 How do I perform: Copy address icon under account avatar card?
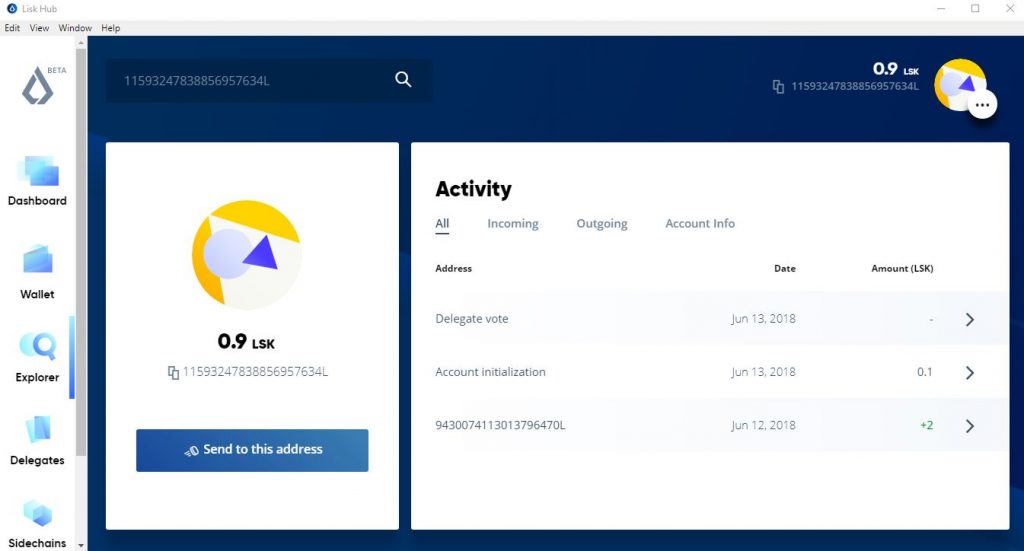tap(173, 372)
